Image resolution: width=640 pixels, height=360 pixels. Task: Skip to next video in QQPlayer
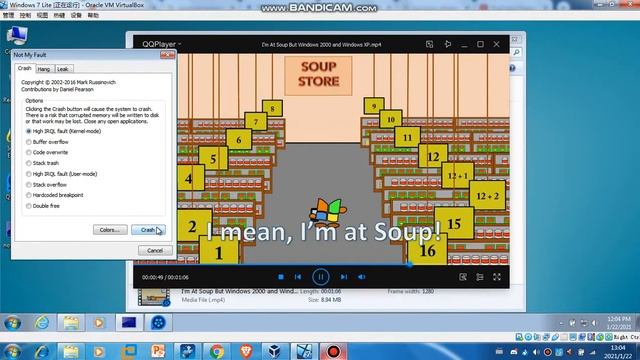point(344,277)
